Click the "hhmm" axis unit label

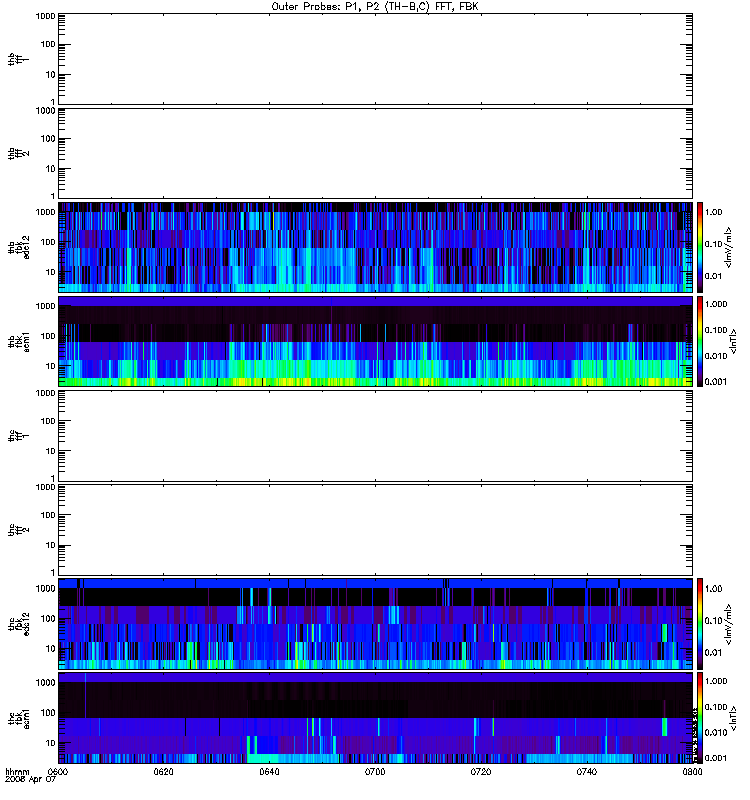[17, 771]
